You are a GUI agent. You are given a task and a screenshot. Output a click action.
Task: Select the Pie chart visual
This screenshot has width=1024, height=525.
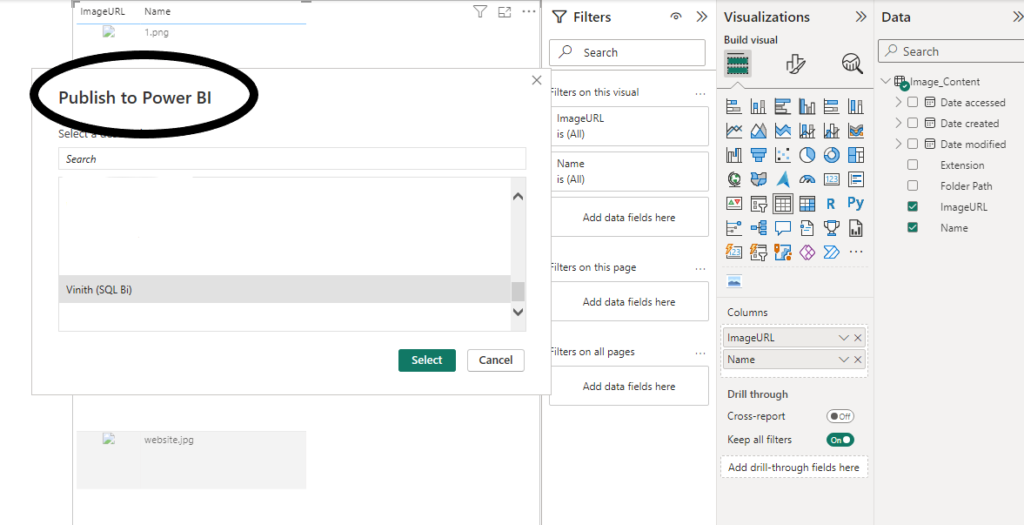(x=807, y=155)
